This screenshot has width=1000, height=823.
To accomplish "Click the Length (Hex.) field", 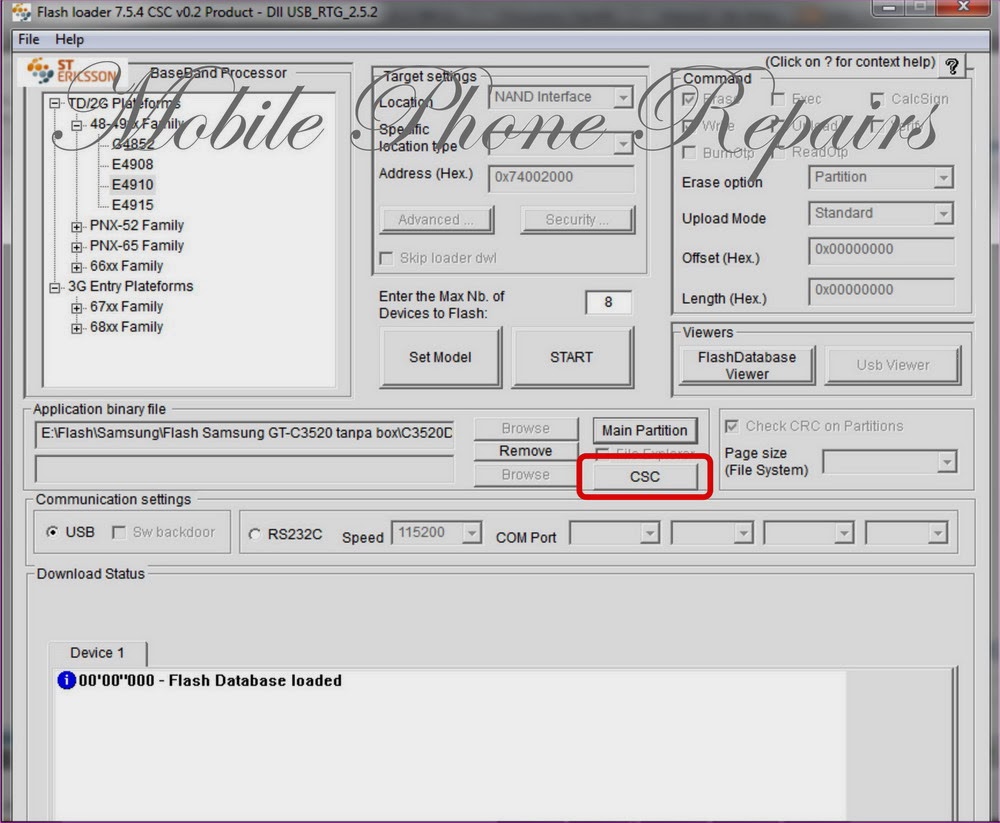I will (881, 290).
